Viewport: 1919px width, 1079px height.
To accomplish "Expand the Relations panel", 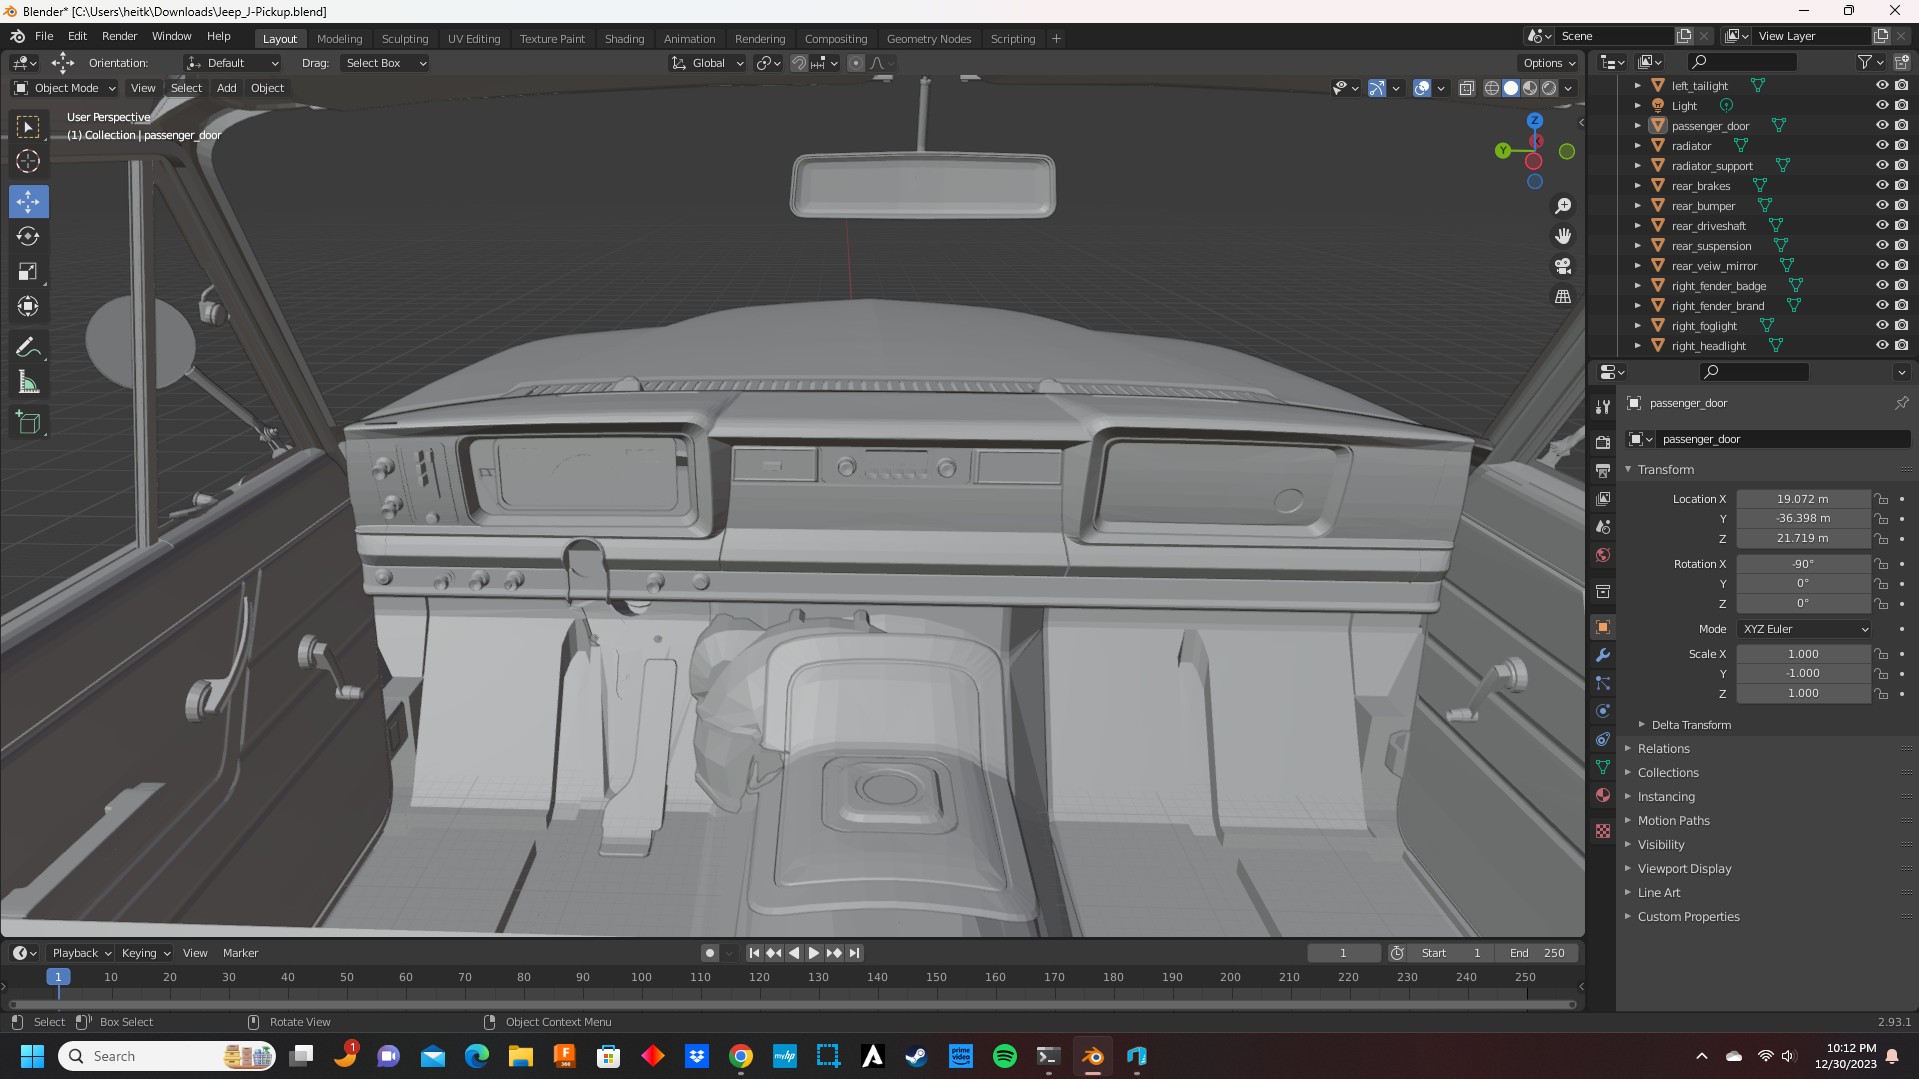I will [x=1663, y=749].
